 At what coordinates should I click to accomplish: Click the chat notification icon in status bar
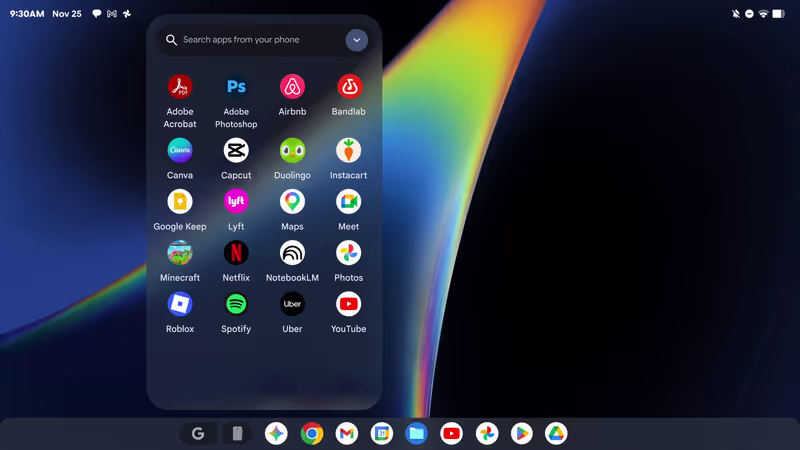(x=96, y=14)
